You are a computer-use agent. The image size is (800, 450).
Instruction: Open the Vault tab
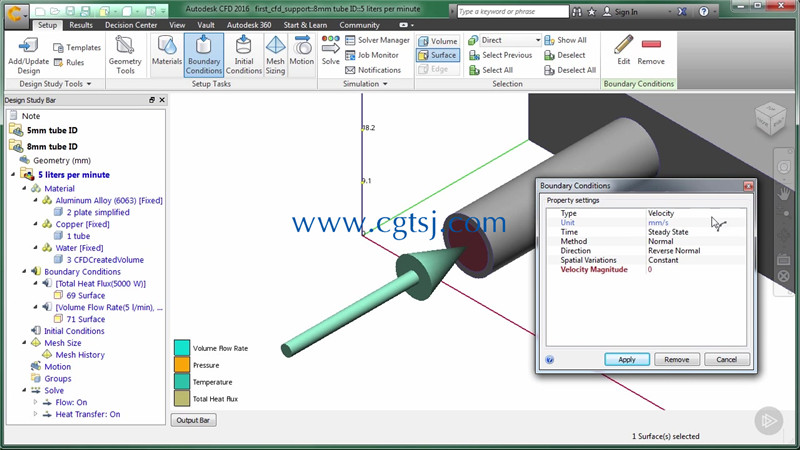(x=206, y=25)
